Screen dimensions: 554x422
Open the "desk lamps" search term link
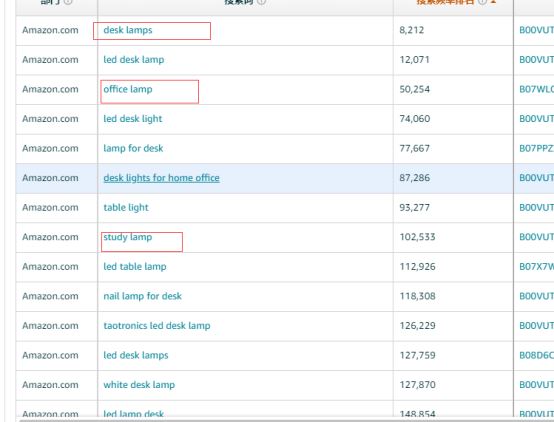[x=128, y=30]
